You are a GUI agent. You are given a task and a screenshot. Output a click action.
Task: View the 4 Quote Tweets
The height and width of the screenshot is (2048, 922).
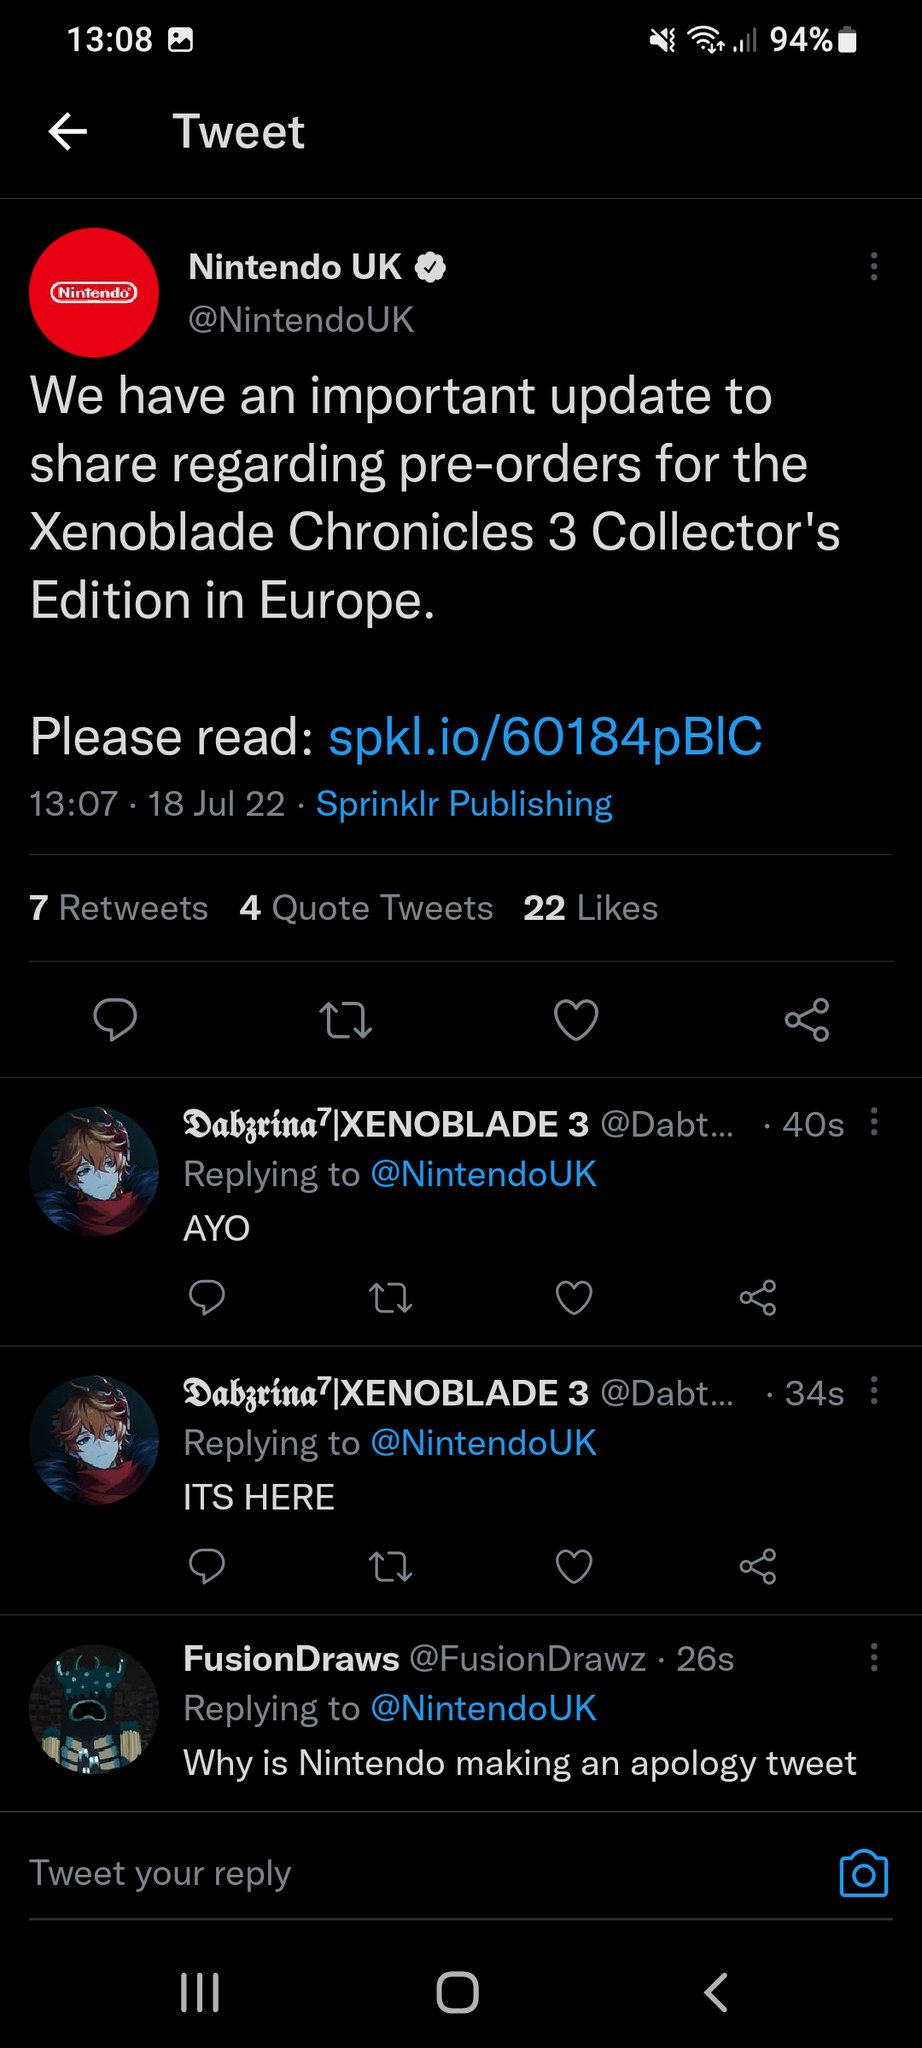point(366,908)
